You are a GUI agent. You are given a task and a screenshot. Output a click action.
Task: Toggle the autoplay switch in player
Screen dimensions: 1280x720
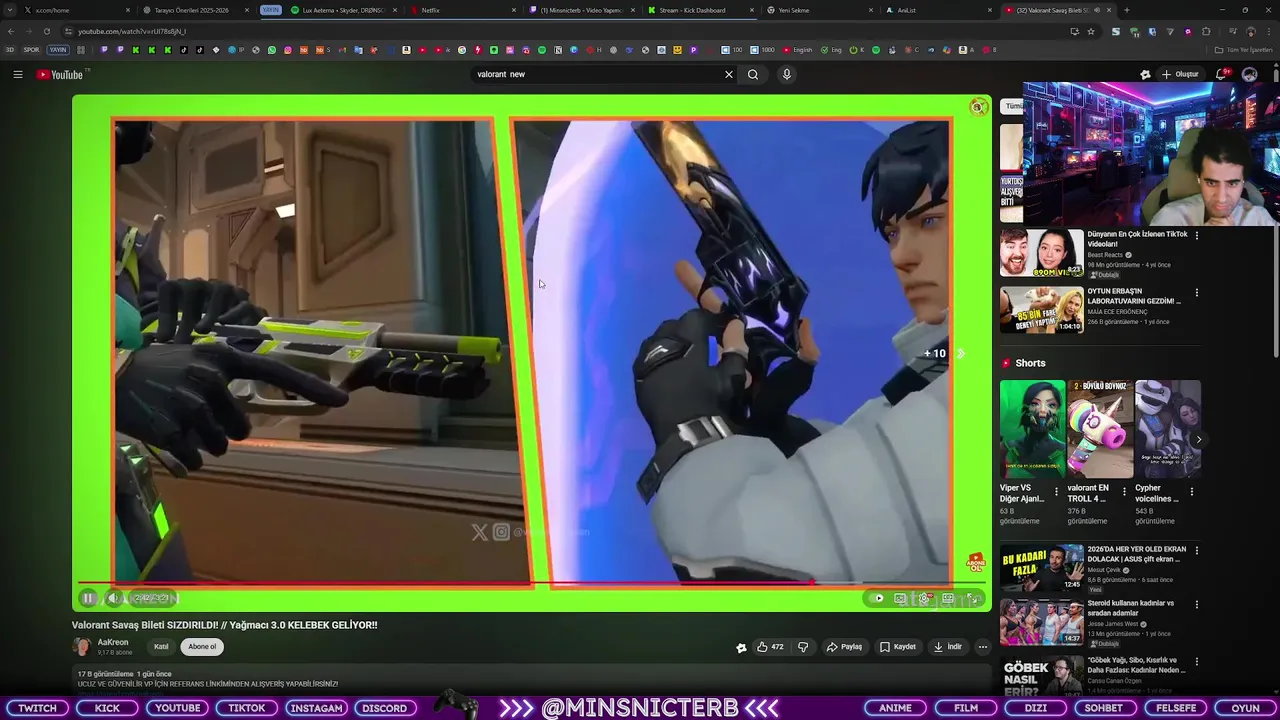tap(878, 598)
